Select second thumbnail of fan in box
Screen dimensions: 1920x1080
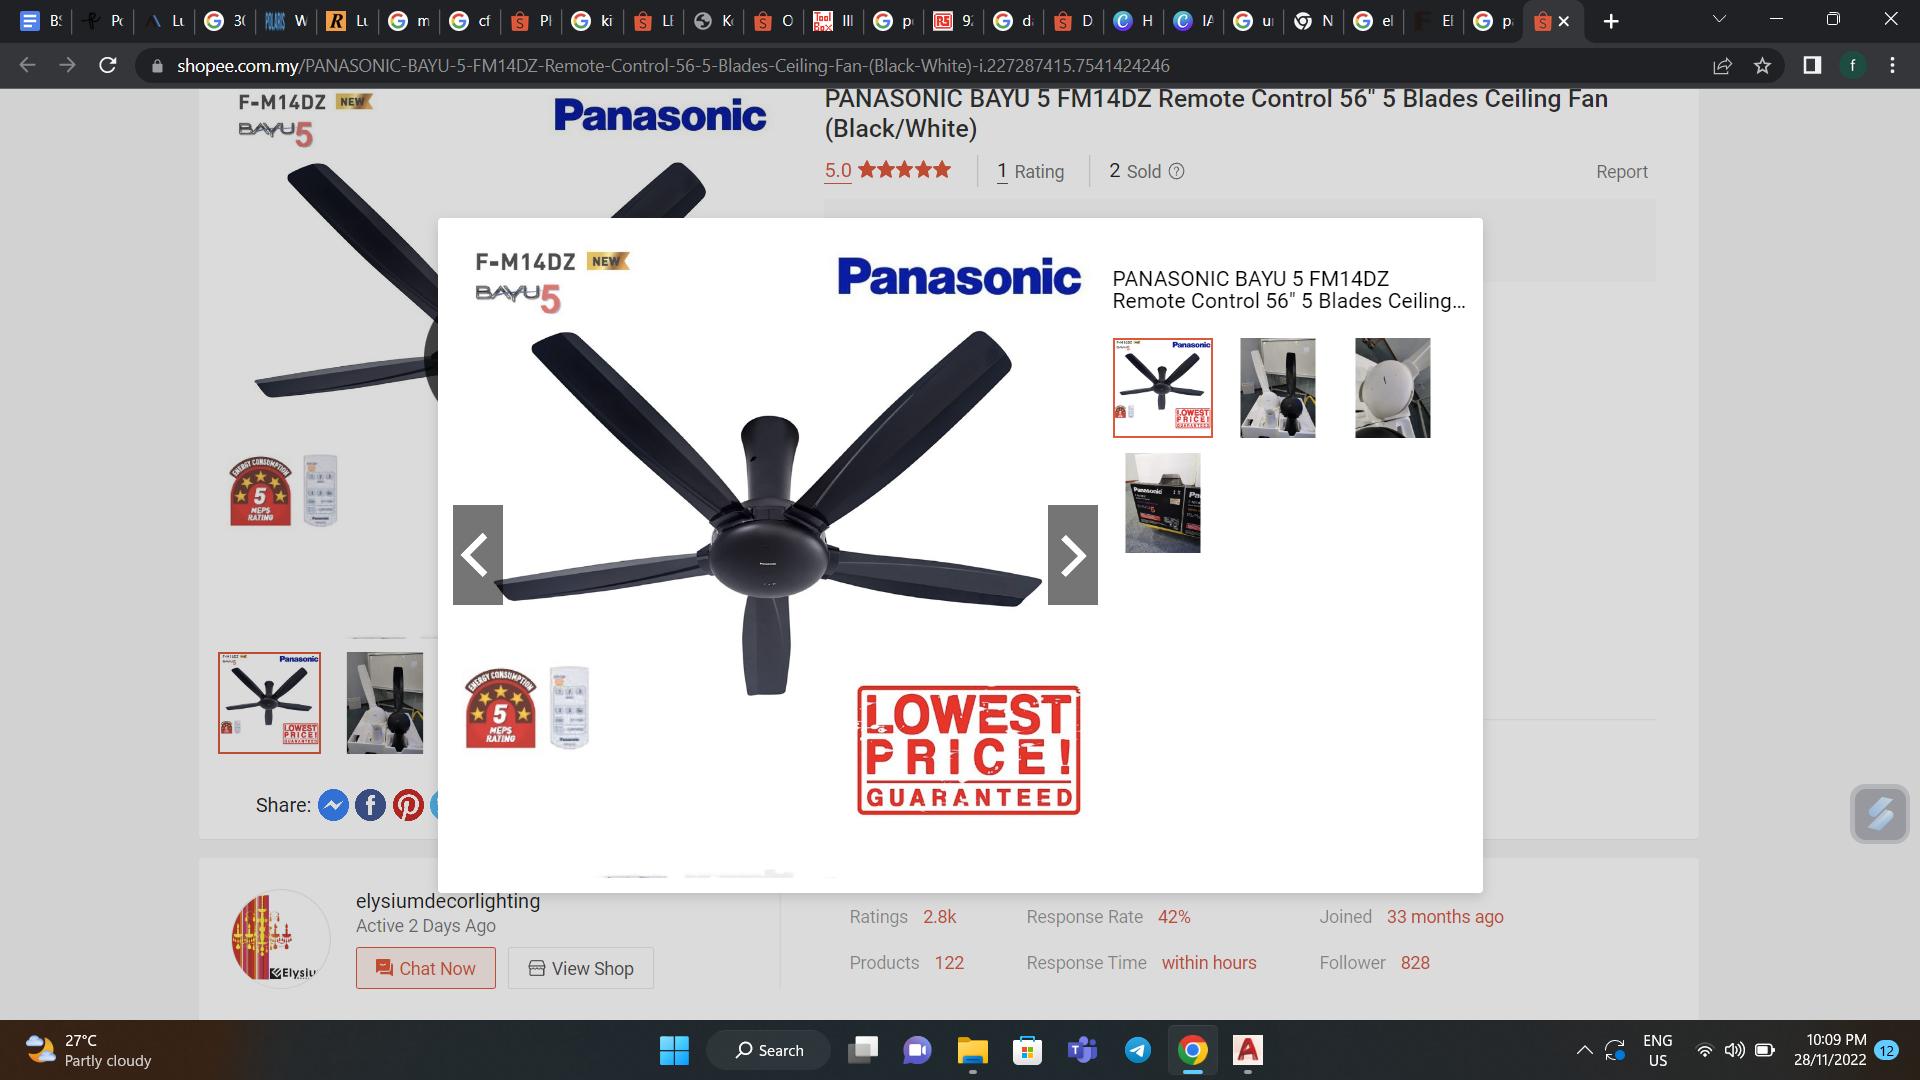coord(1277,388)
